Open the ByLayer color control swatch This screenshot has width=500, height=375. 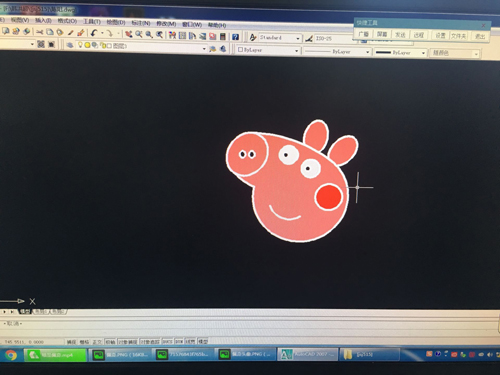(x=268, y=50)
